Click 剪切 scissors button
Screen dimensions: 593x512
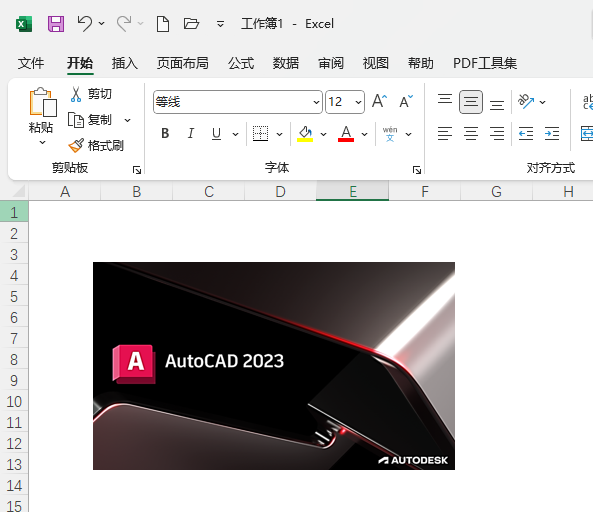(x=91, y=94)
